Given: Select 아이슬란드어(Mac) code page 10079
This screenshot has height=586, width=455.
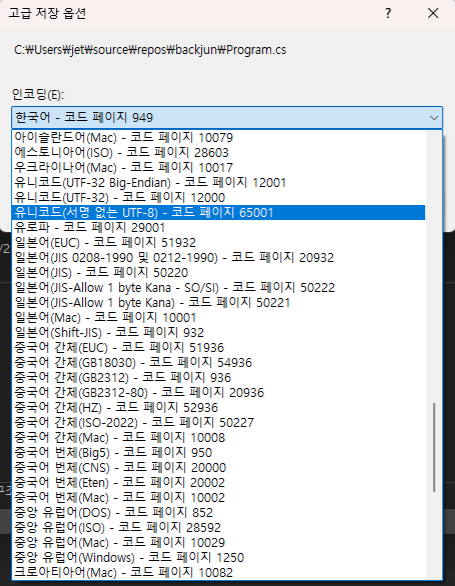Looking at the screenshot, I should click(x=218, y=138).
